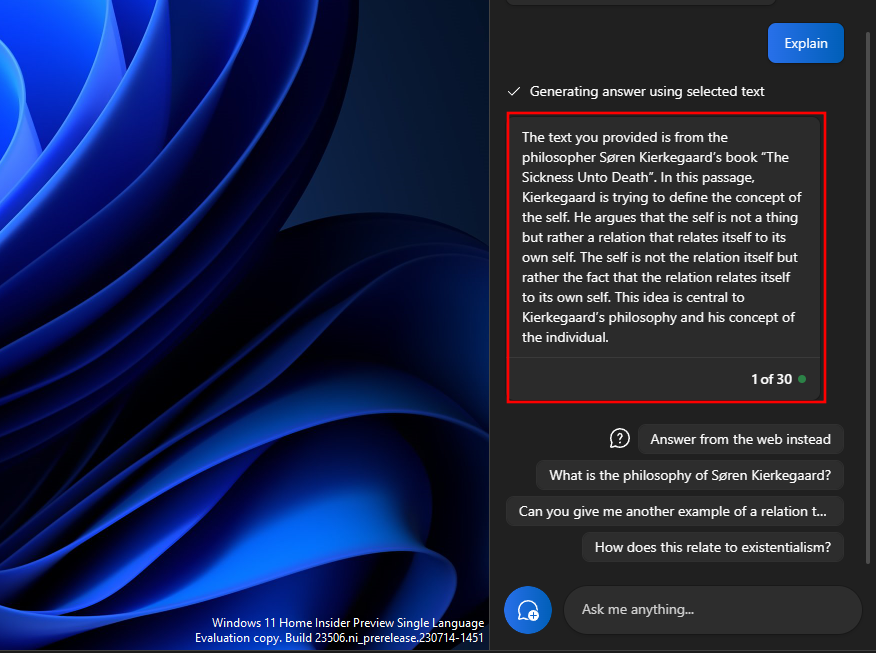Click the checkmark icon beside Generating answer
This screenshot has width=876, height=653.
tap(514, 91)
